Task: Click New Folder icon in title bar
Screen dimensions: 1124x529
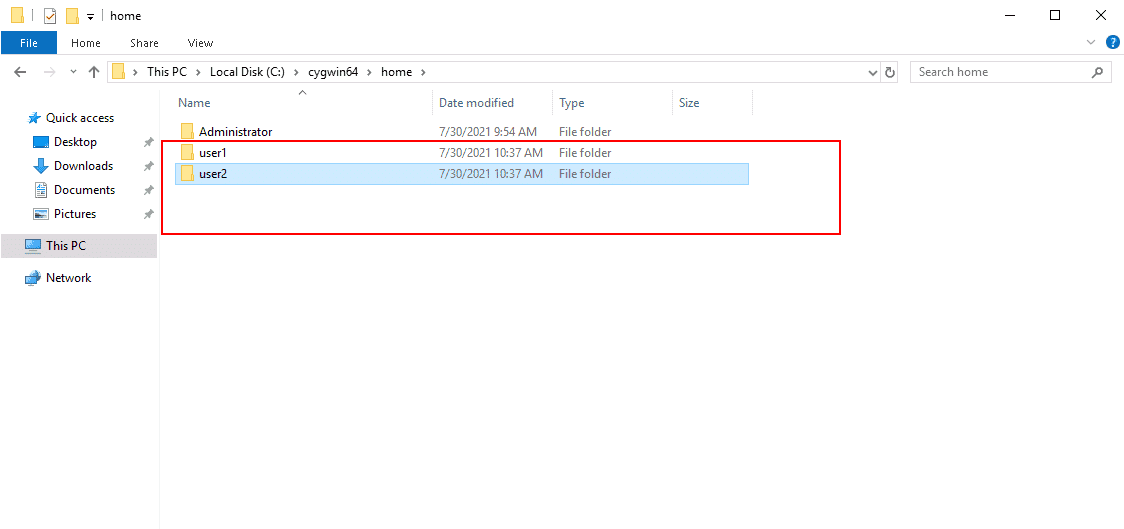Action: [x=72, y=16]
